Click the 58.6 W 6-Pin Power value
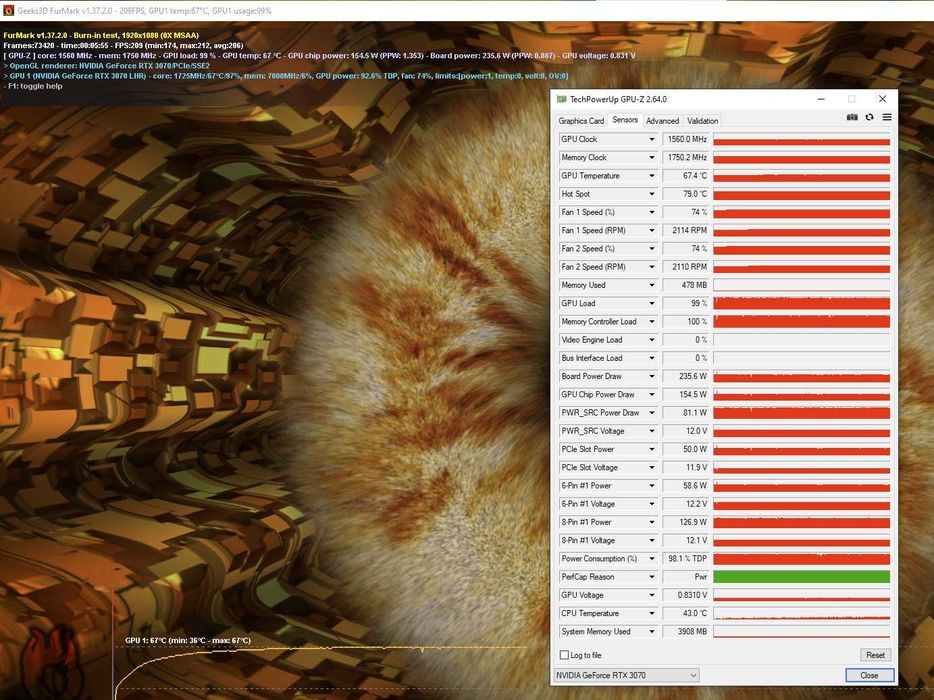 (x=686, y=486)
